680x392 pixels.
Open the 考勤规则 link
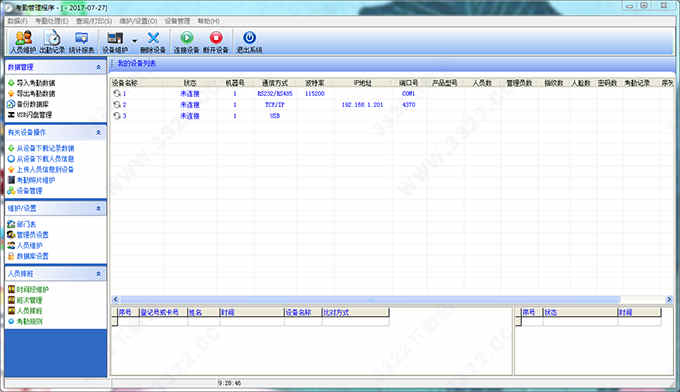pos(29,321)
